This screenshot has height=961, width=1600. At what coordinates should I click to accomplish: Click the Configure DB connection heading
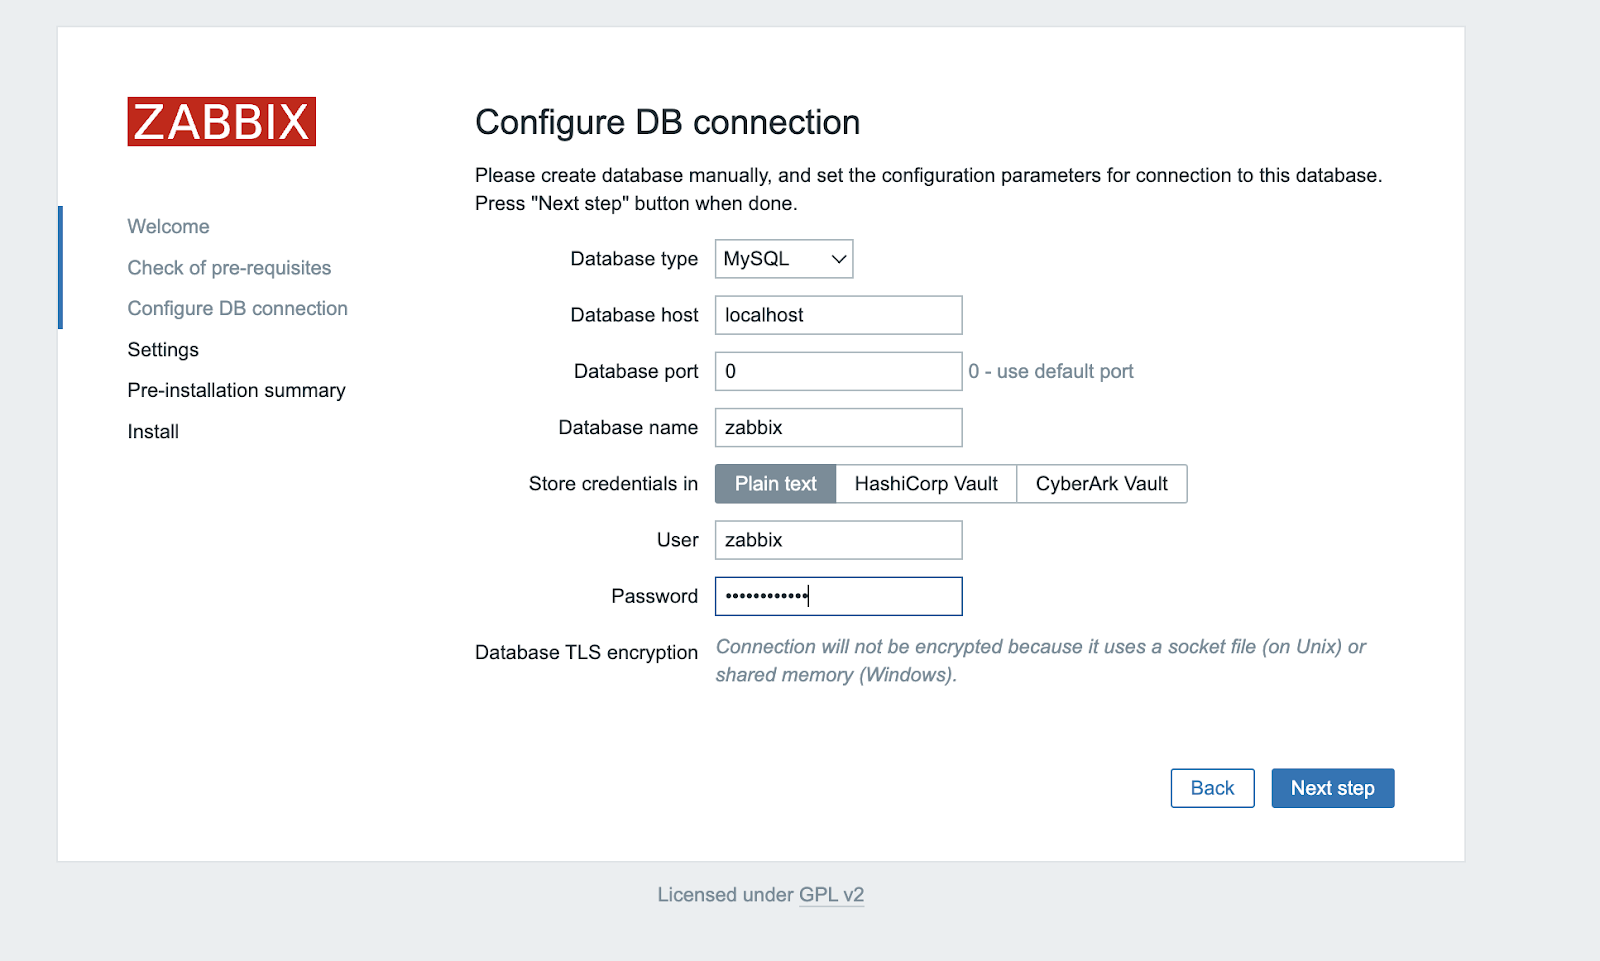pos(667,122)
